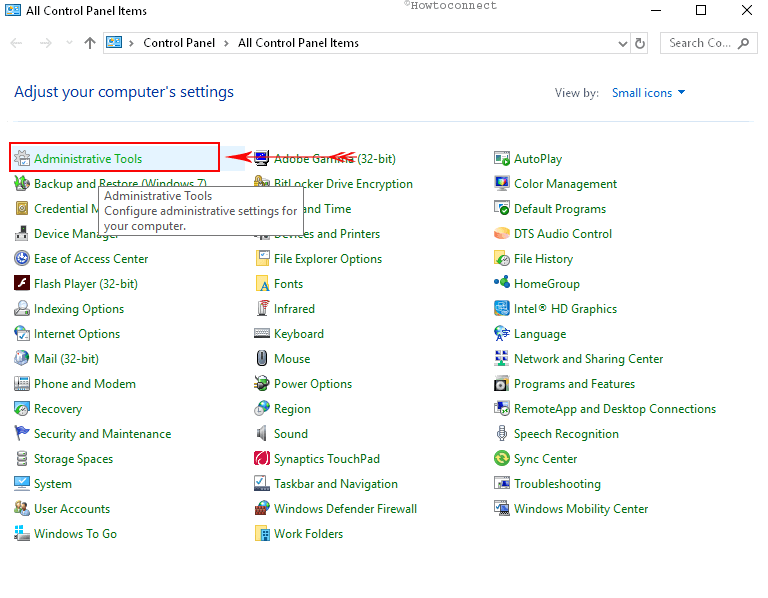Image resolution: width=768 pixels, height=598 pixels.
Task: Open the Administrative Tools icon
Action: coord(22,159)
